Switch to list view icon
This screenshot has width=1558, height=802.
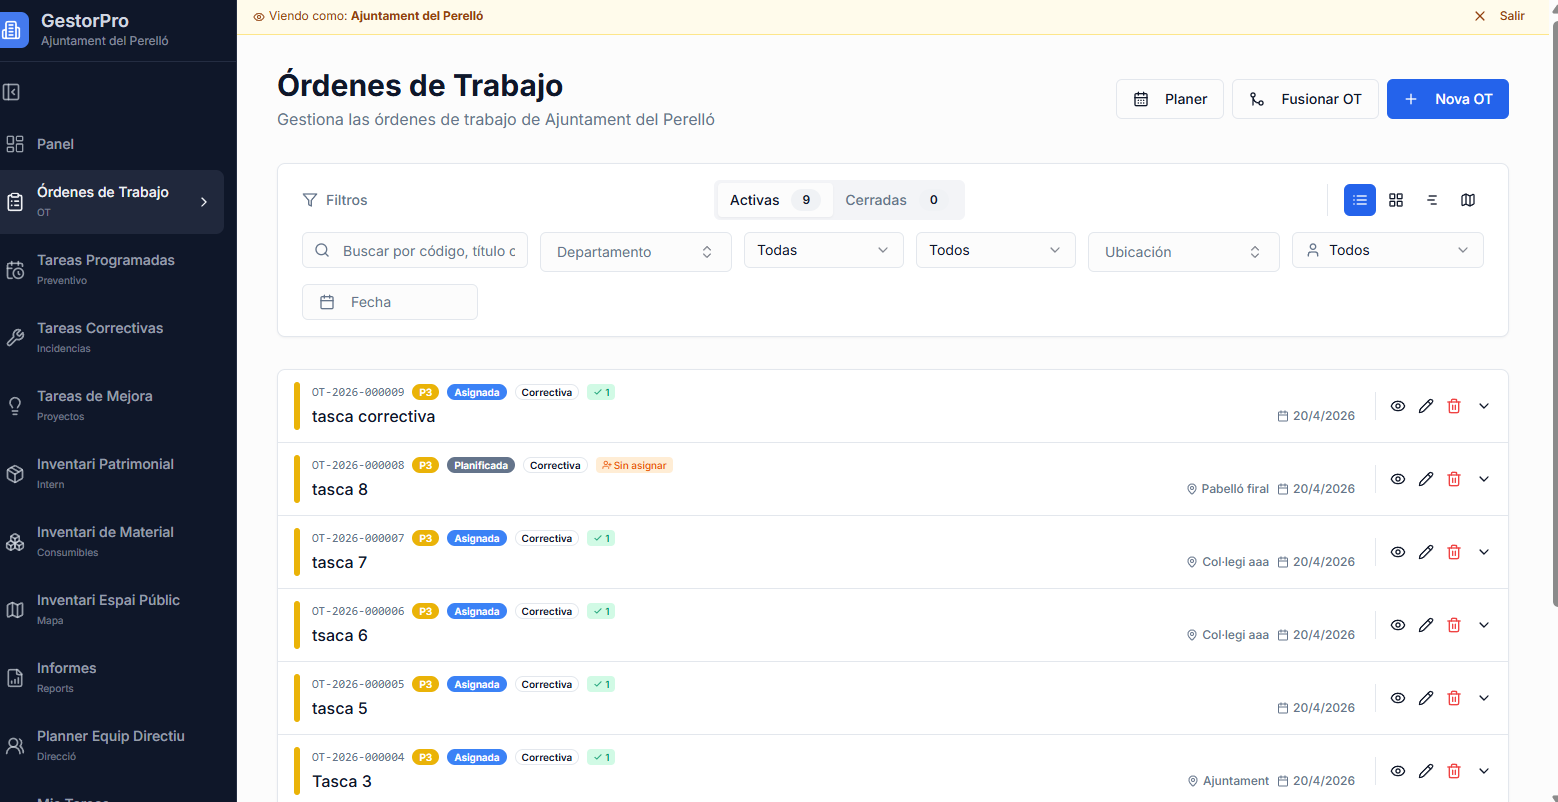[x=1360, y=200]
